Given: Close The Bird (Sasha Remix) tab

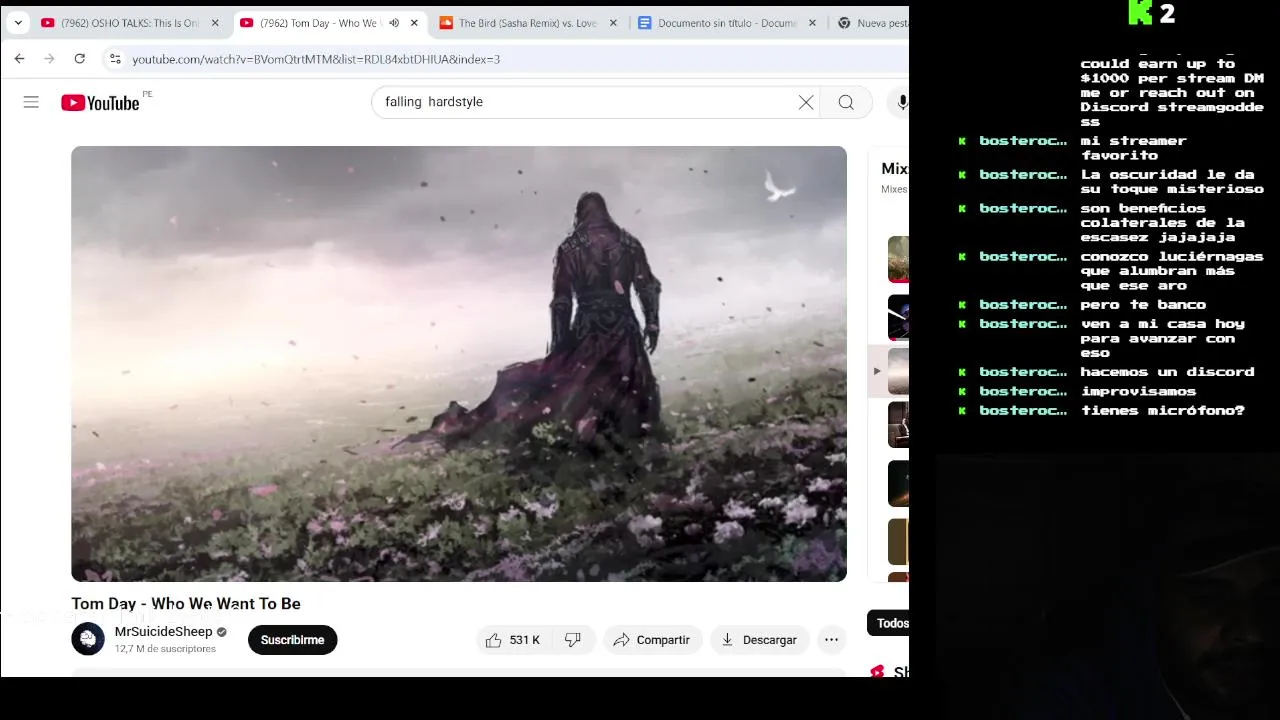Looking at the screenshot, I should click(613, 23).
